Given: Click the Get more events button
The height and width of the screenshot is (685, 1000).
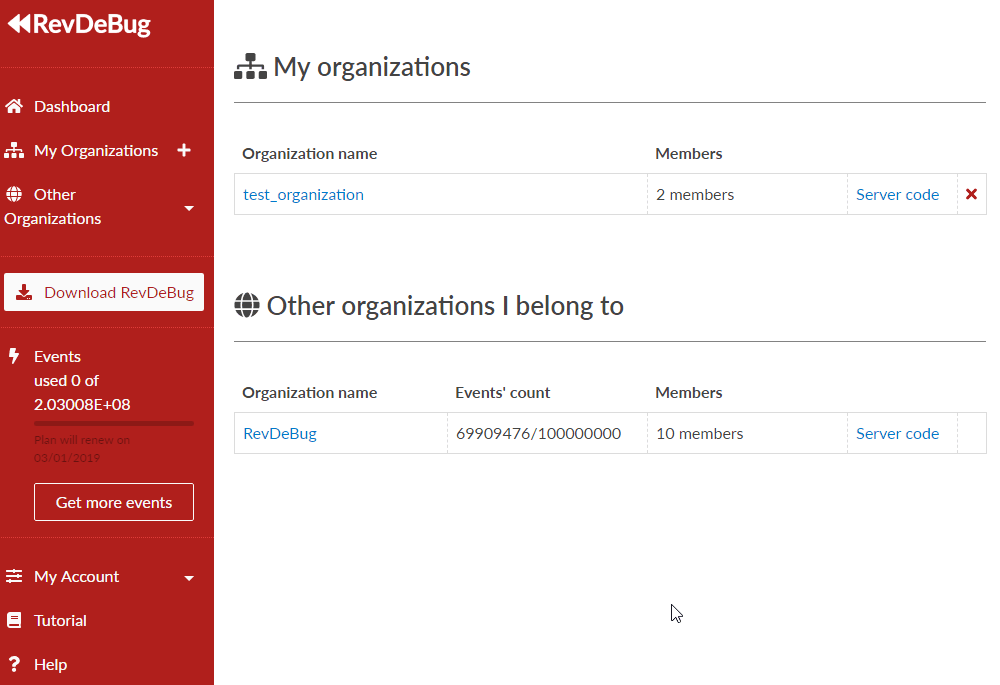Looking at the screenshot, I should [114, 502].
